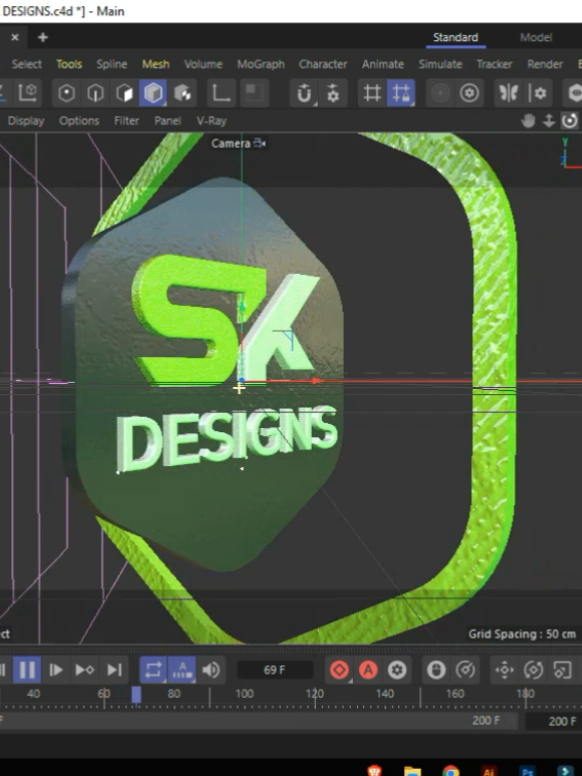This screenshot has width=582, height=776.
Task: Click the Axis mode L-shaped icon
Action: (221, 93)
